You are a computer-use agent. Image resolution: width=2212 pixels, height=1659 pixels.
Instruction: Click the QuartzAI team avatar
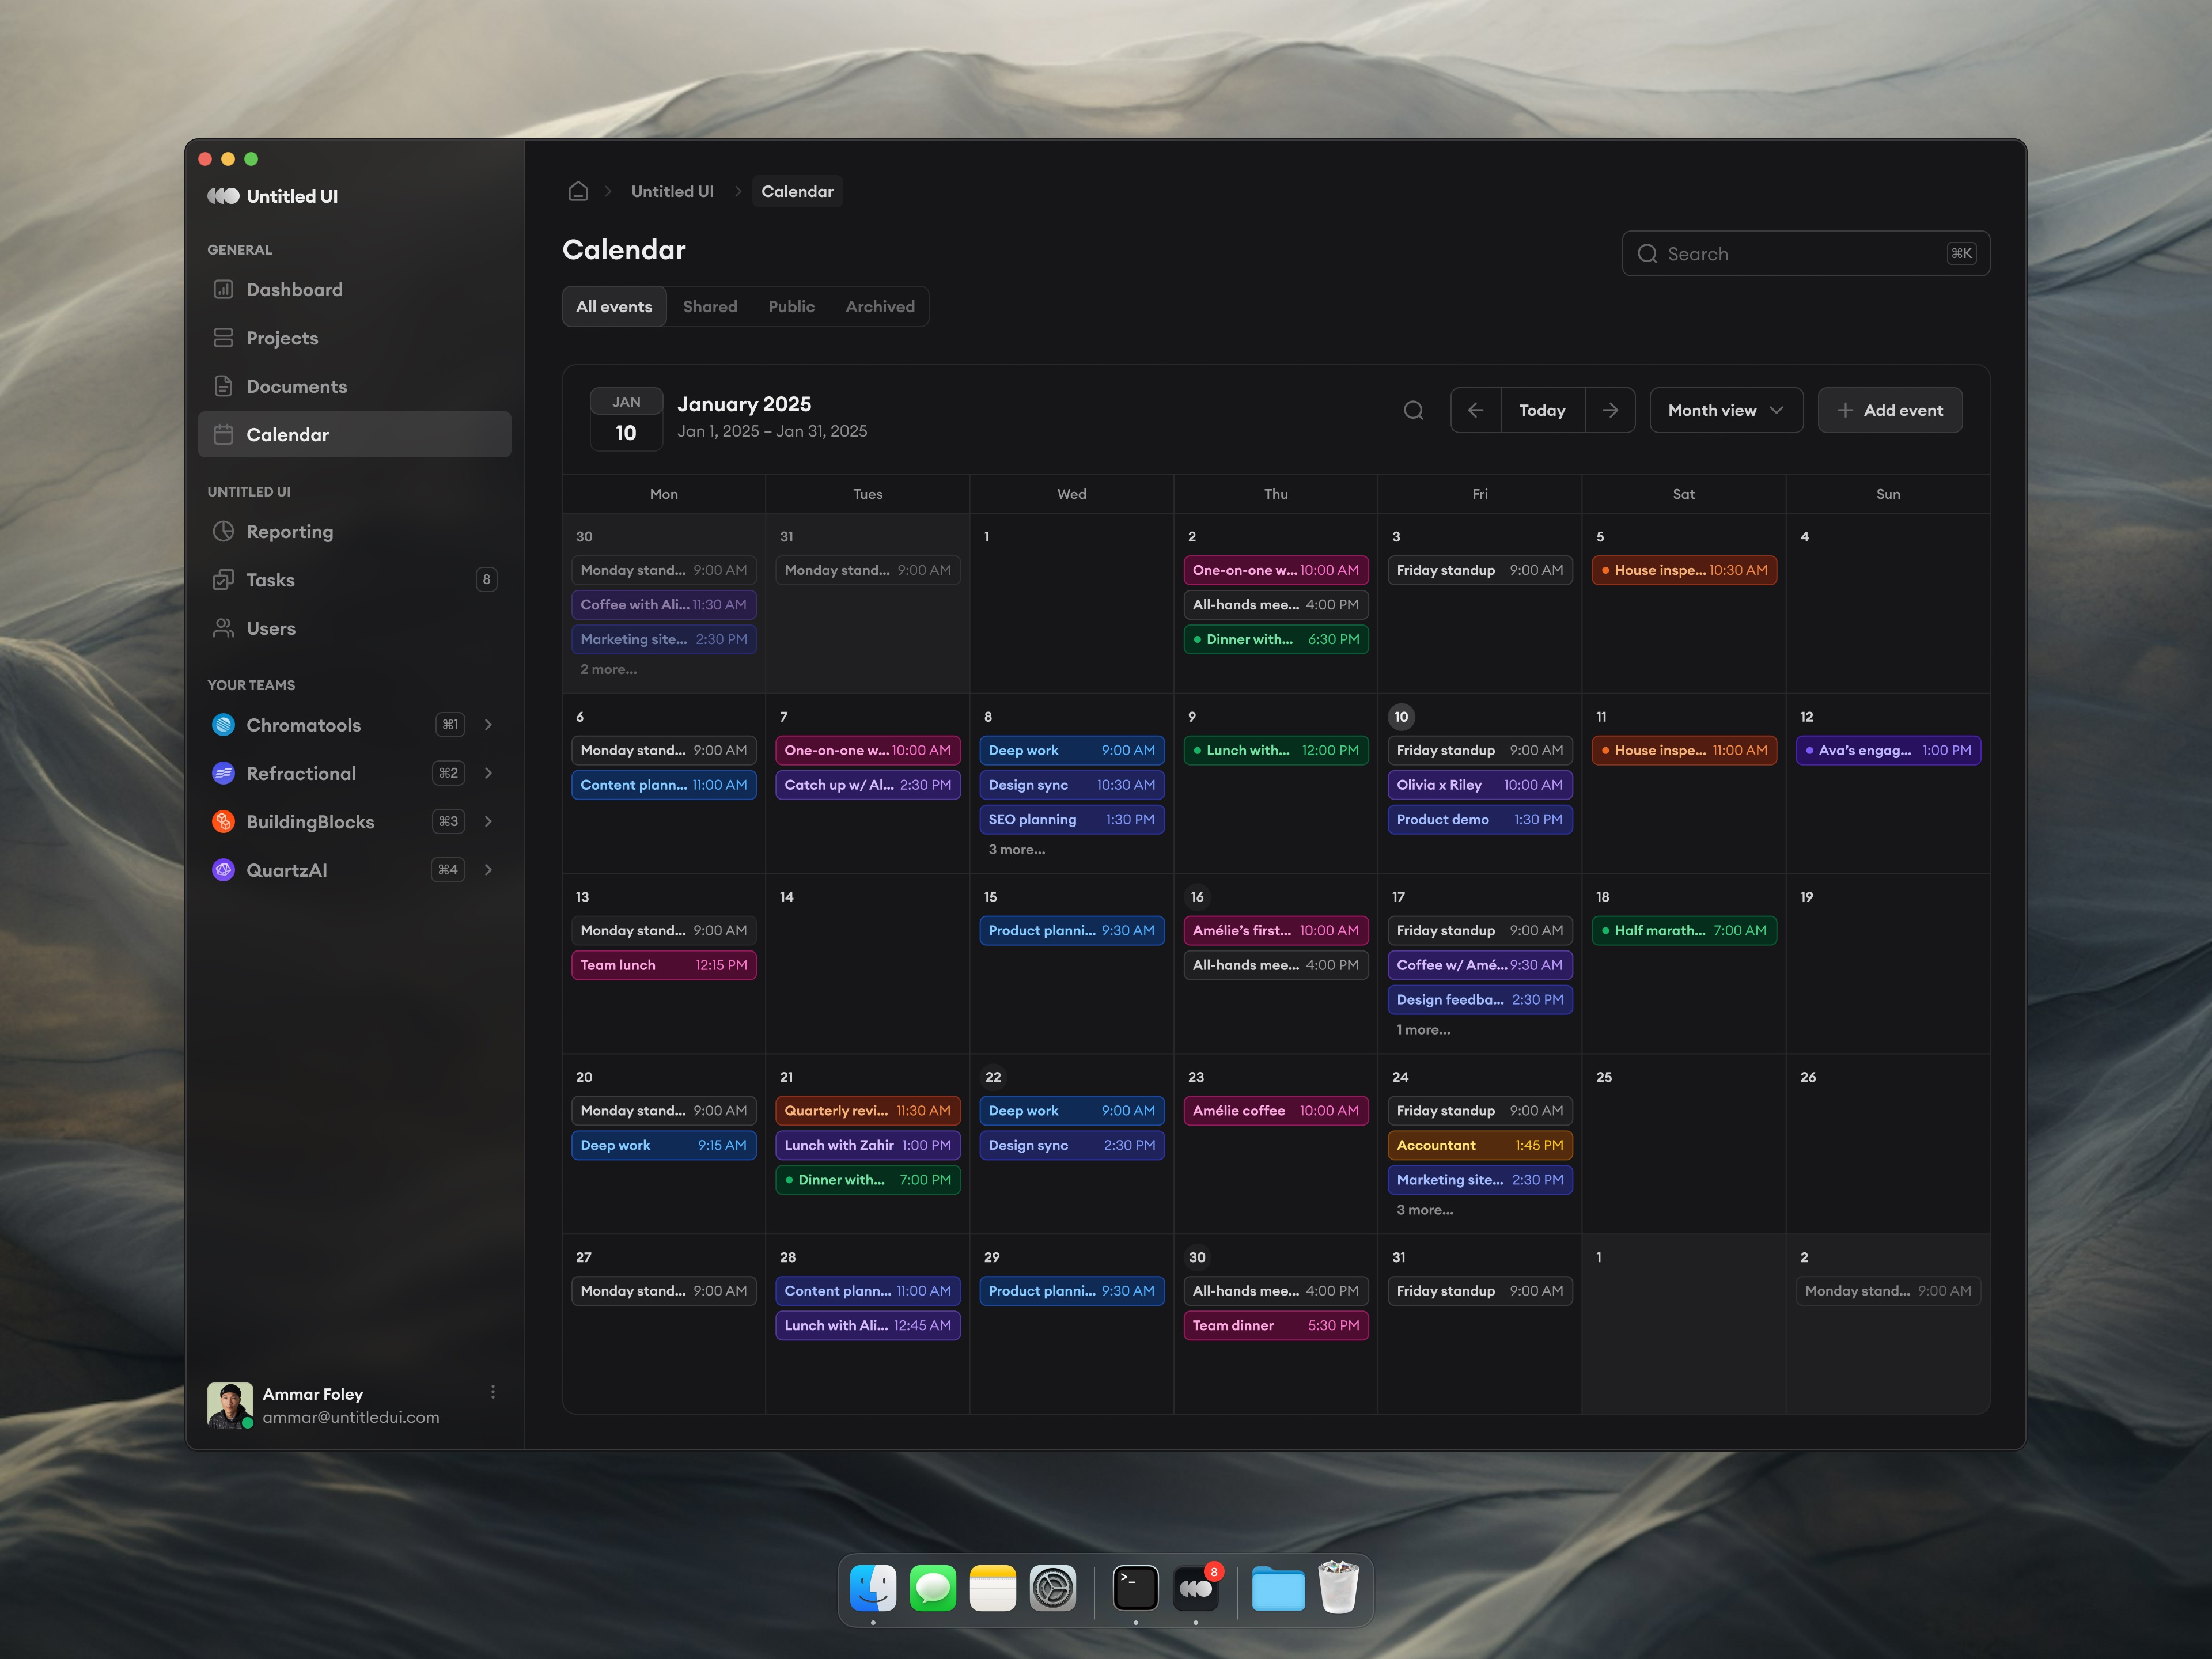(x=223, y=870)
